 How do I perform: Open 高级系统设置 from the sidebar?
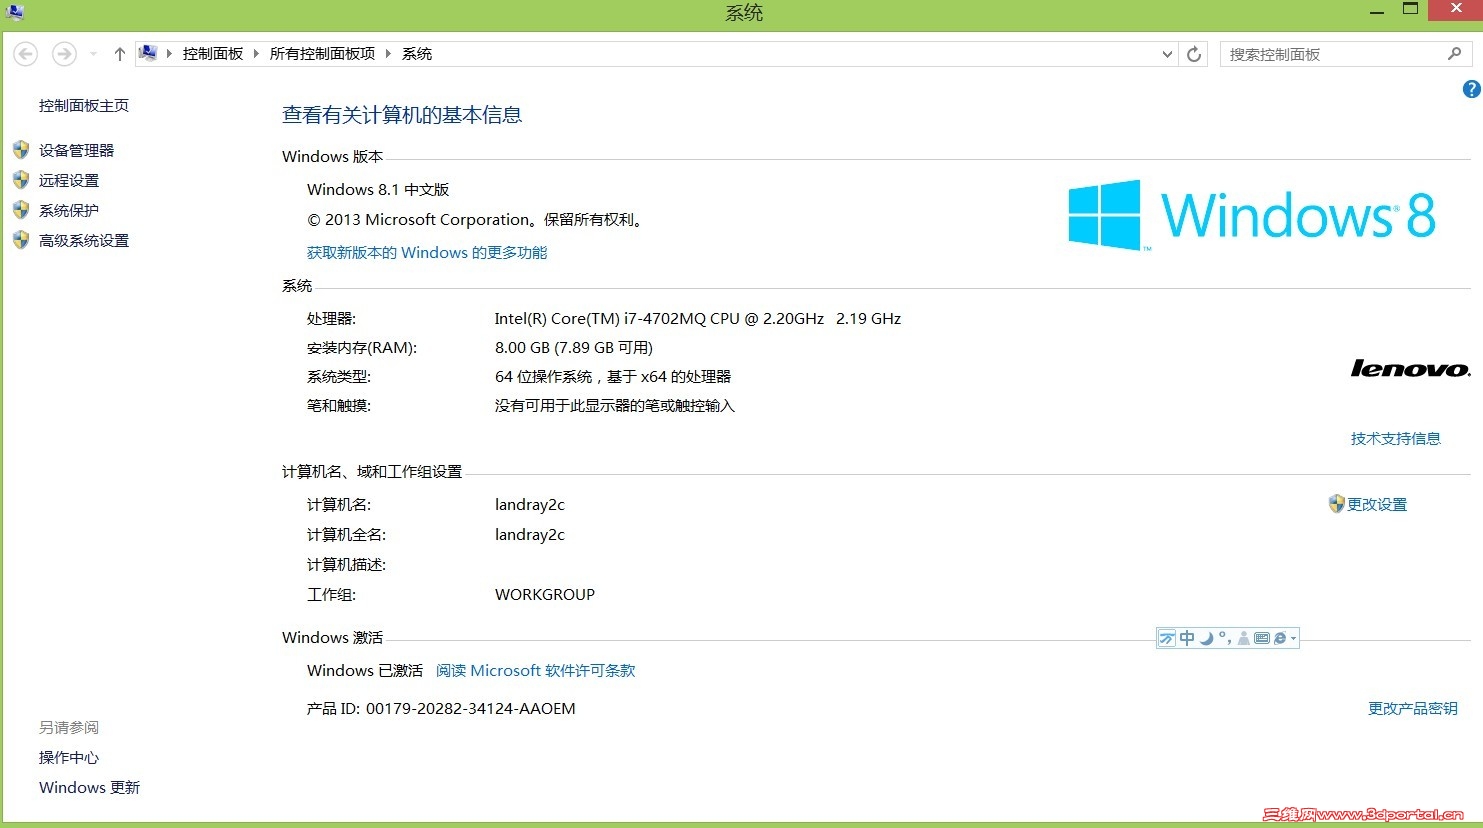pos(84,240)
